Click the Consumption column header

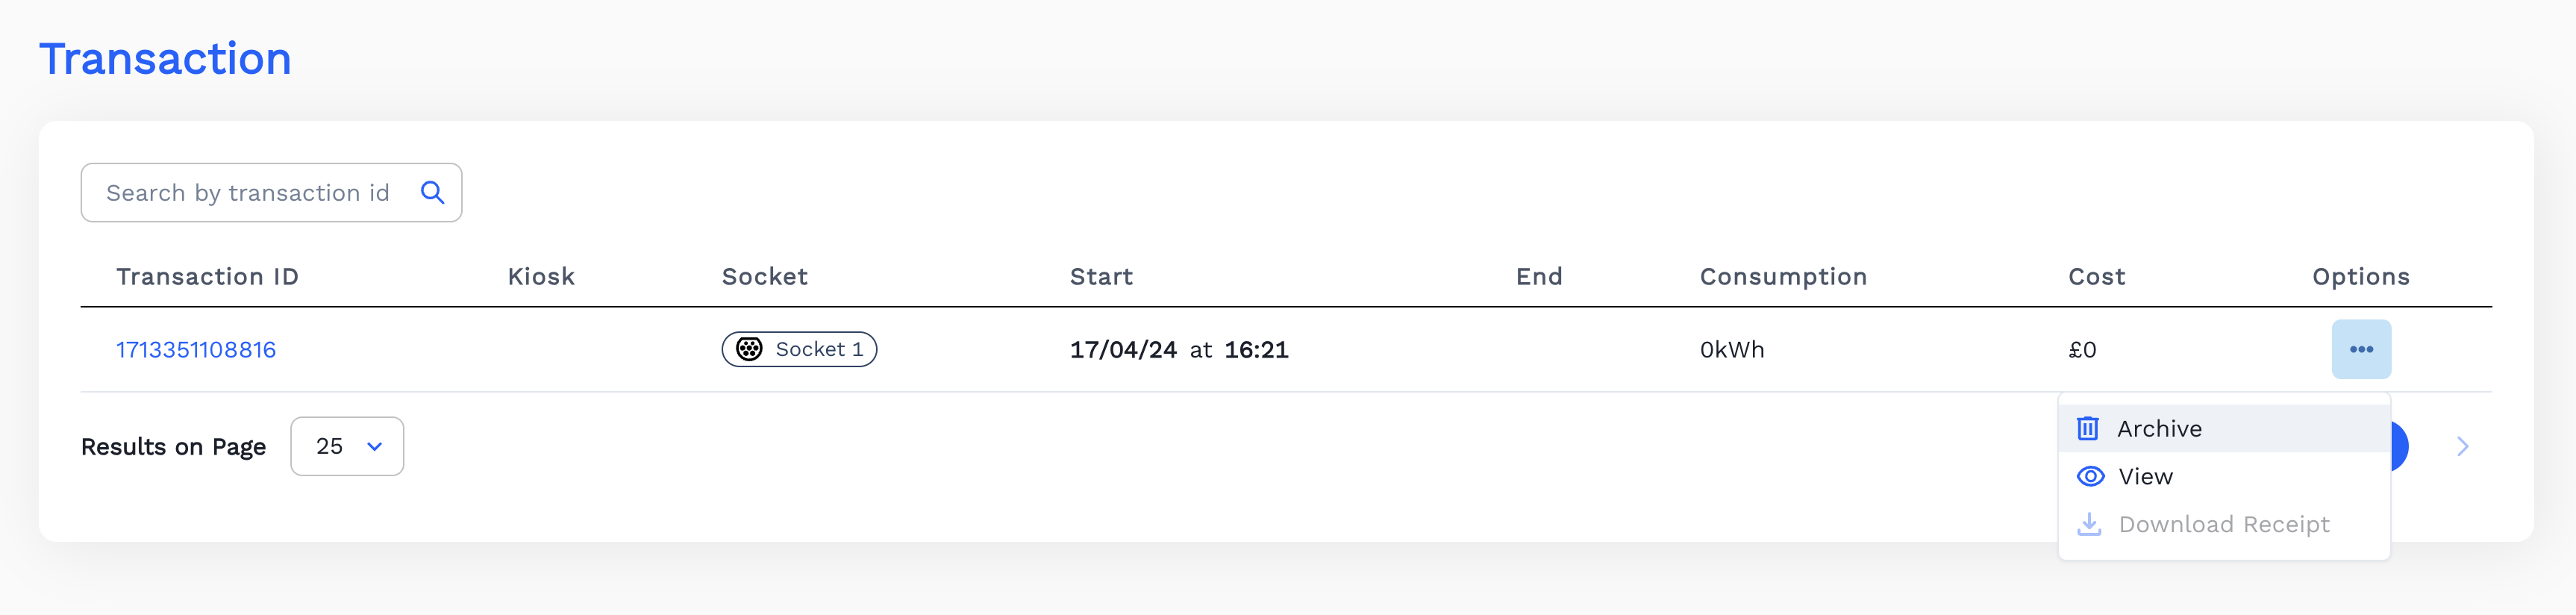[x=1783, y=276]
